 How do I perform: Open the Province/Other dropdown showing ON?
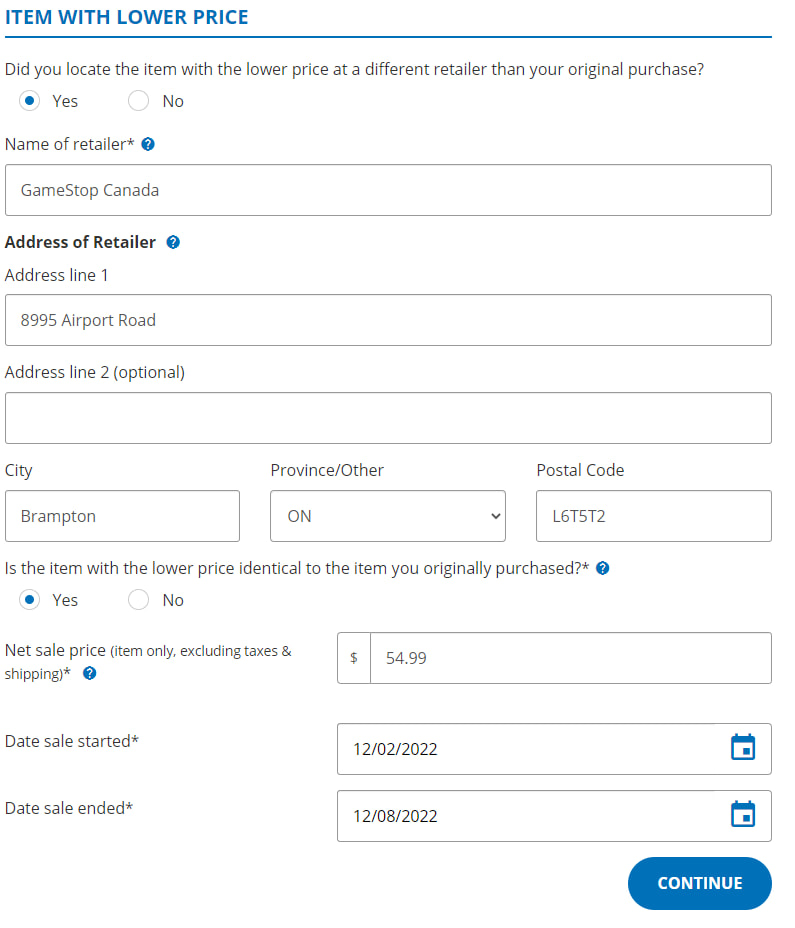click(x=388, y=516)
